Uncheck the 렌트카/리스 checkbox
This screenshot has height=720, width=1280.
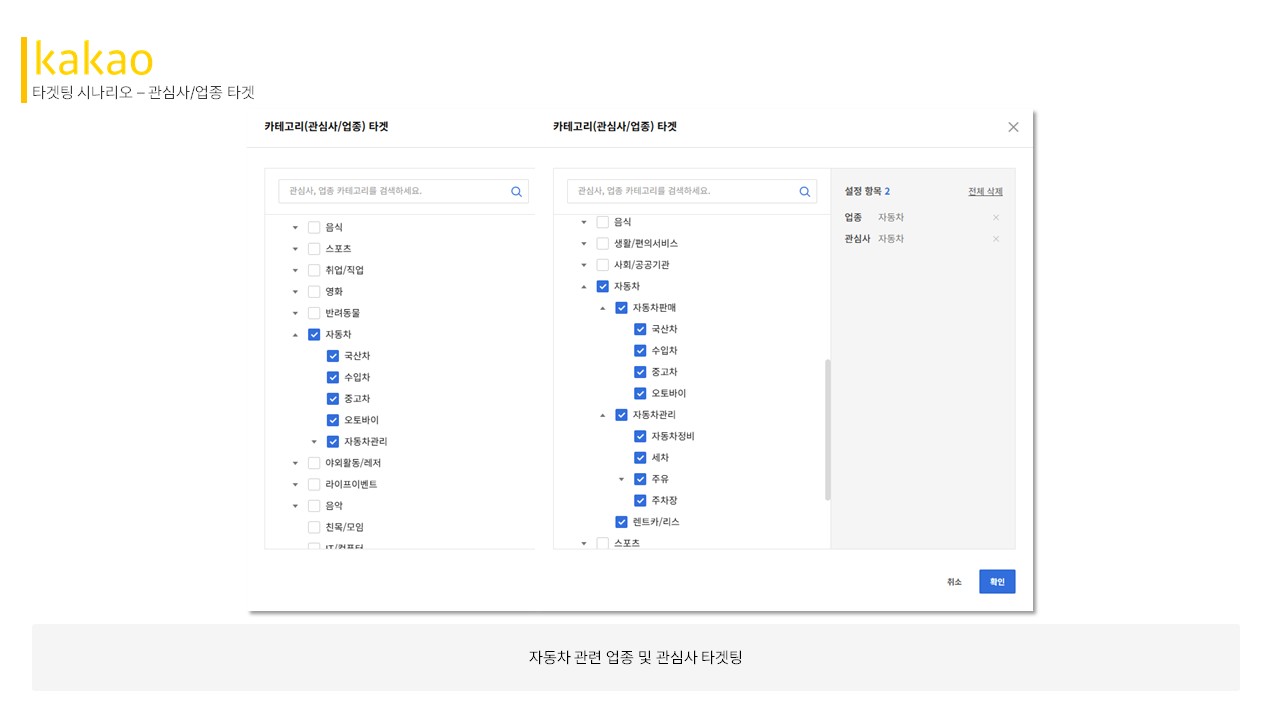pyautogui.click(x=621, y=522)
